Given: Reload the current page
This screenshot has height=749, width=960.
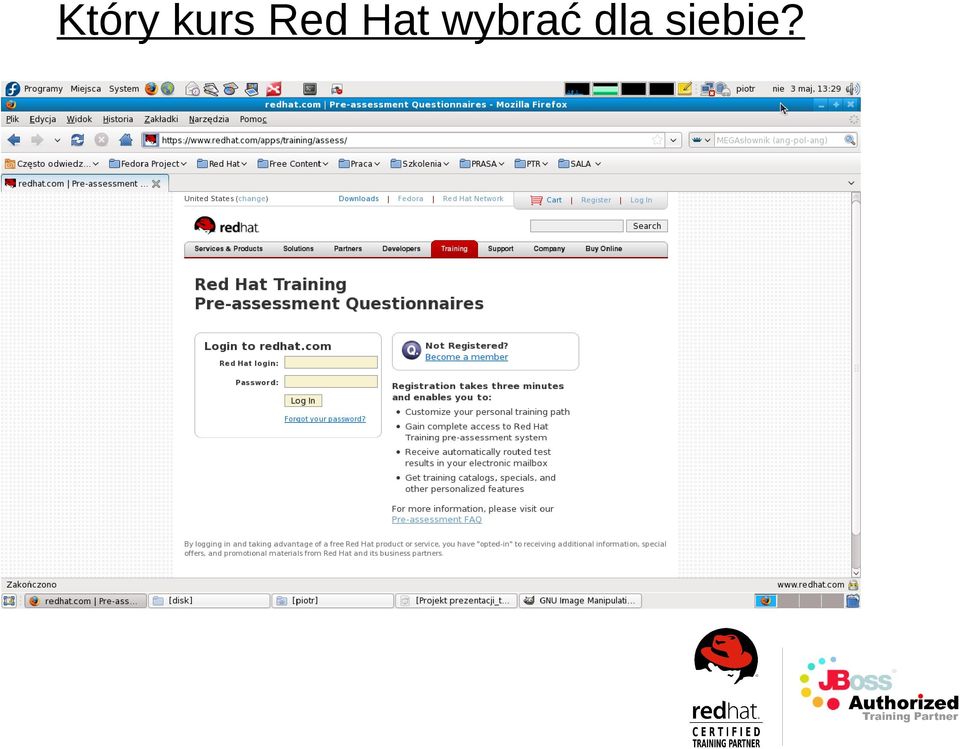Looking at the screenshot, I should click(77, 140).
